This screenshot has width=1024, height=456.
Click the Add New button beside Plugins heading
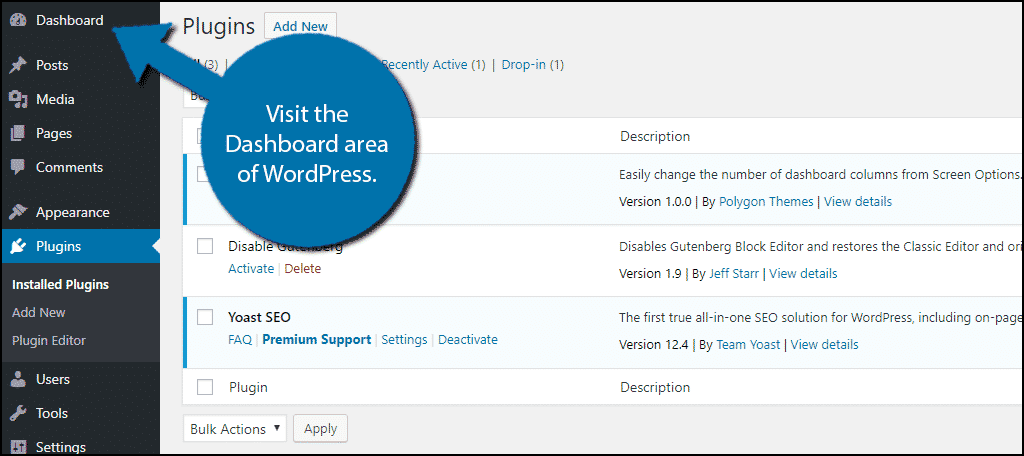300,27
